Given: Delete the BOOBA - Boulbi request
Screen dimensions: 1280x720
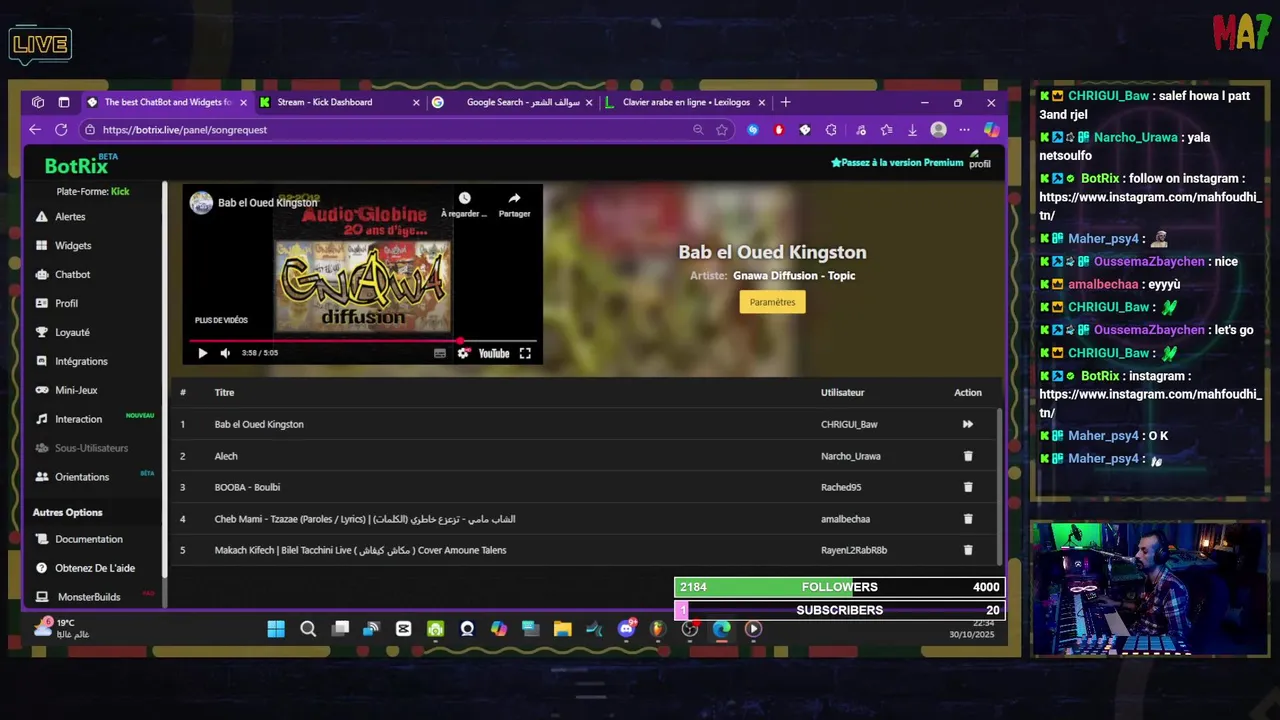Looking at the screenshot, I should pyautogui.click(x=968, y=487).
